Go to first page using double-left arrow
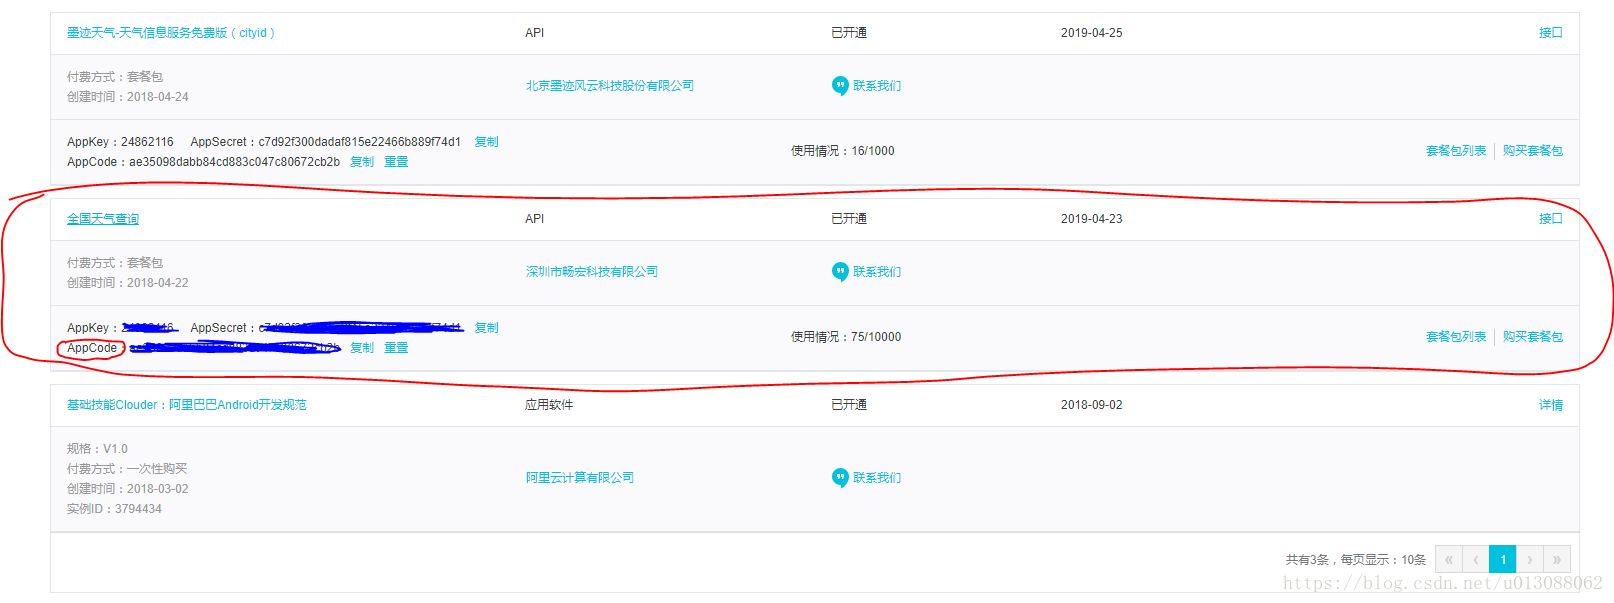Viewport: 1614px width, 603px height. click(1449, 559)
